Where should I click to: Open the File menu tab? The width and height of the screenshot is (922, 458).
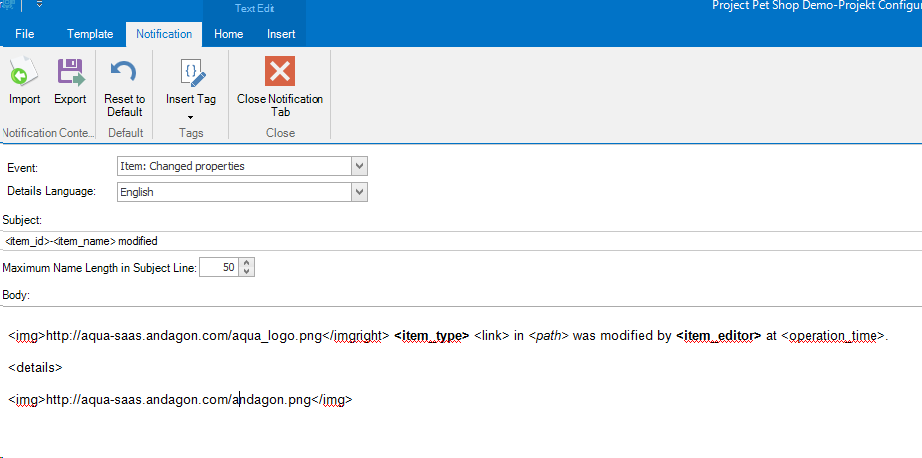point(25,34)
